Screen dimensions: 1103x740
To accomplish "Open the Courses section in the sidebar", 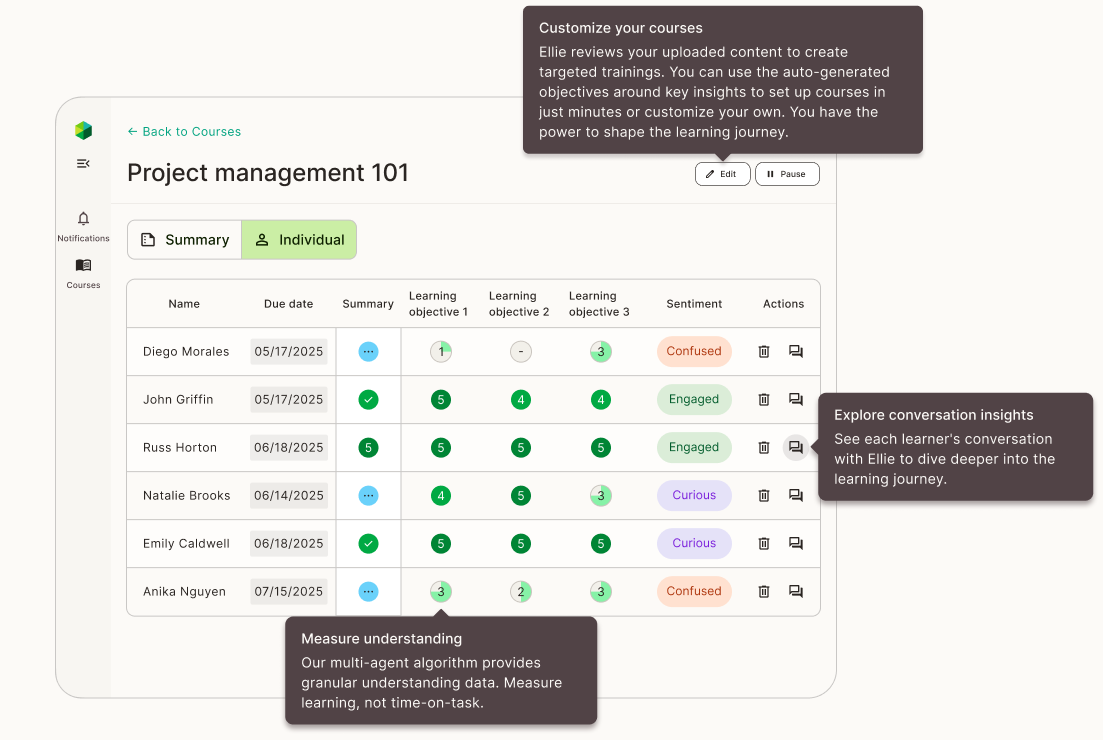I will tap(83, 270).
